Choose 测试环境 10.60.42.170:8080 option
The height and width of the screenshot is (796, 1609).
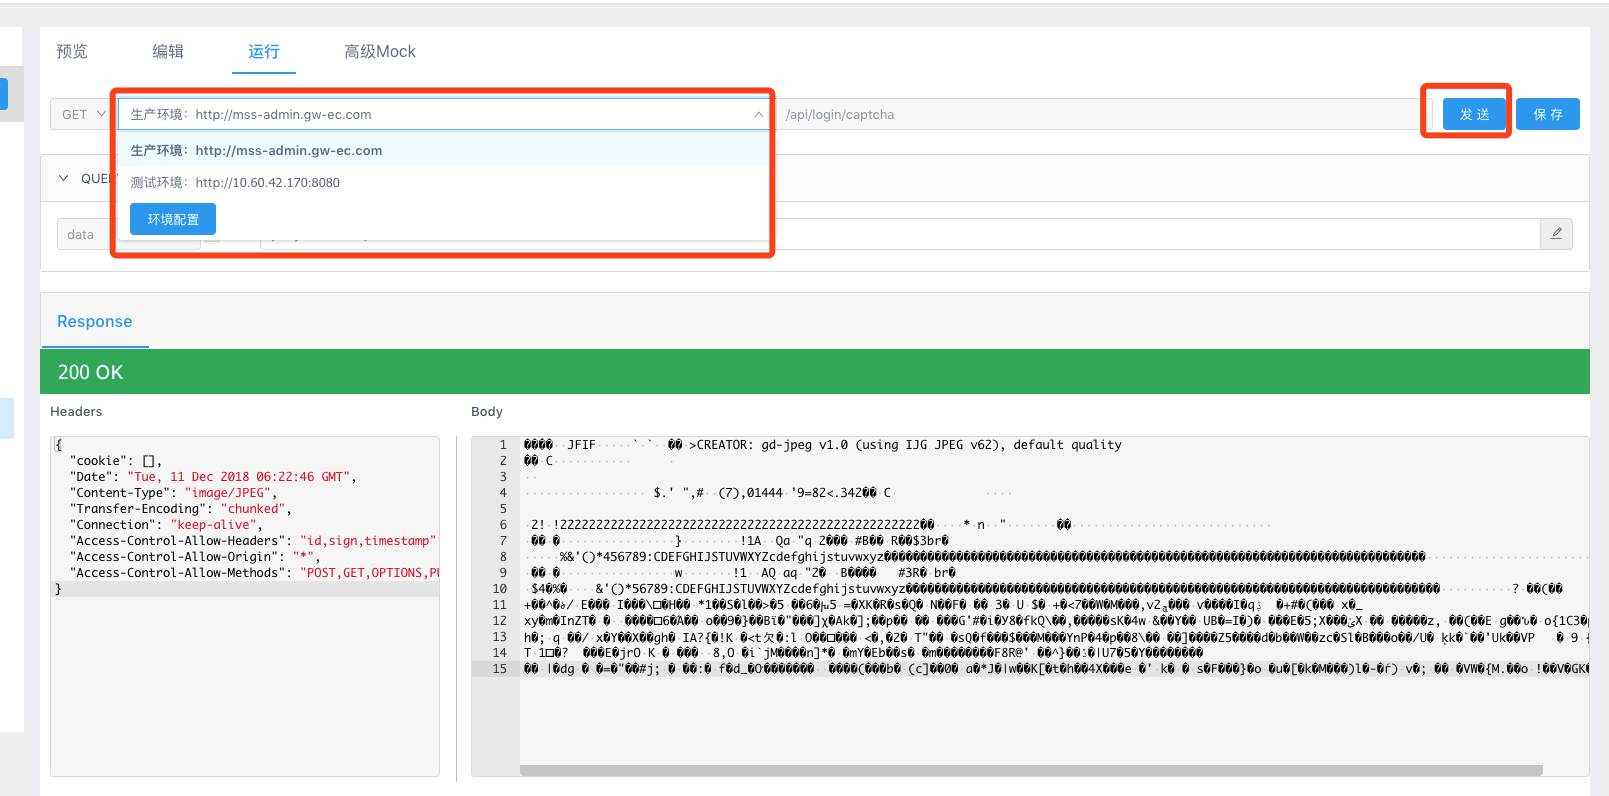click(444, 182)
